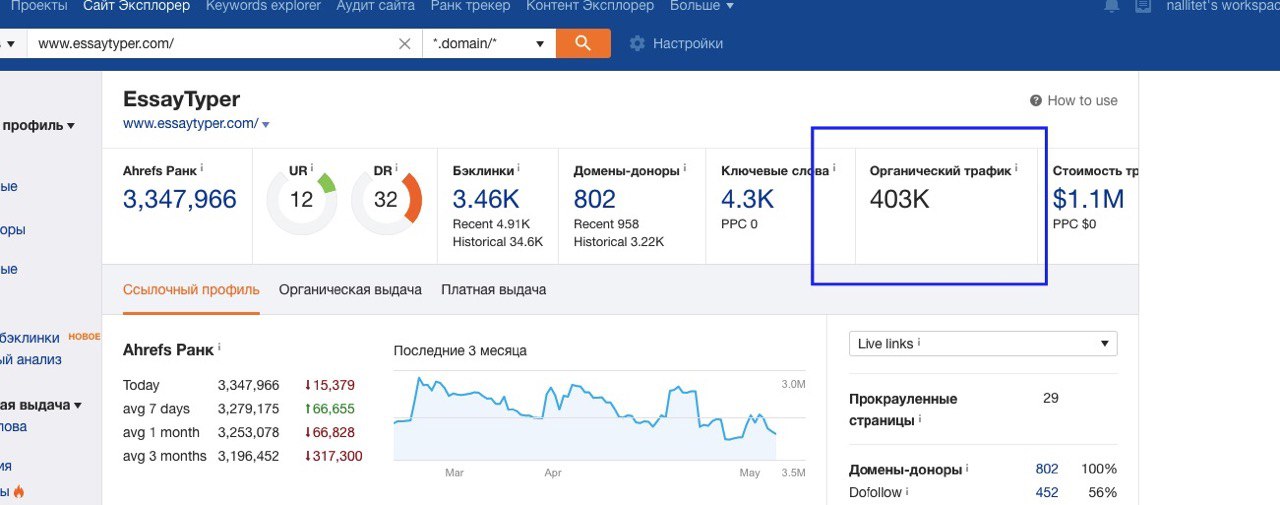Show the Бэклинки info tooltip icon
Image resolution: width=1280 pixels, height=505 pixels.
519,168
